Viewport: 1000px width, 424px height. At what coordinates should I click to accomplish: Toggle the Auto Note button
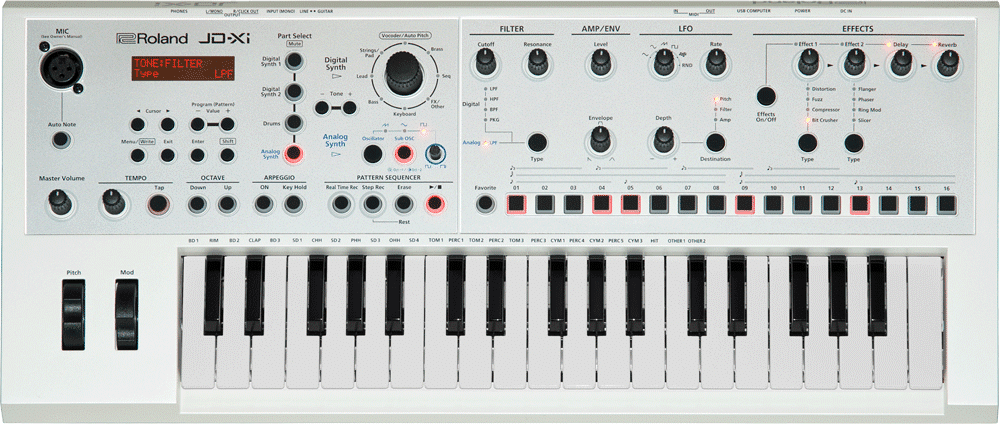61,140
